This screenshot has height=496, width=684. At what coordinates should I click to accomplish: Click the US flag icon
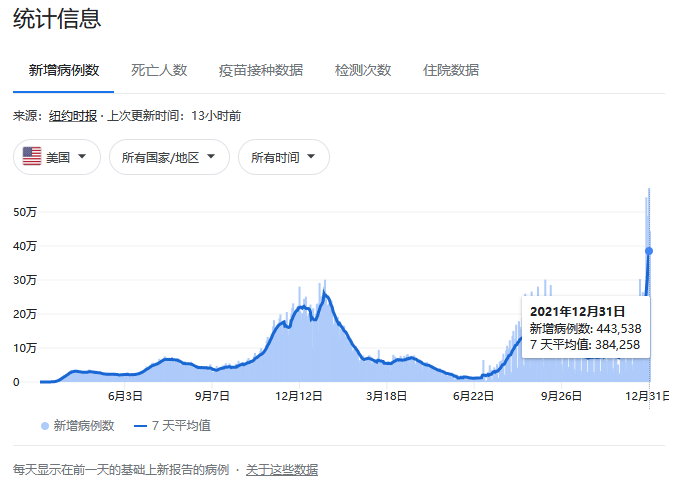[x=32, y=157]
